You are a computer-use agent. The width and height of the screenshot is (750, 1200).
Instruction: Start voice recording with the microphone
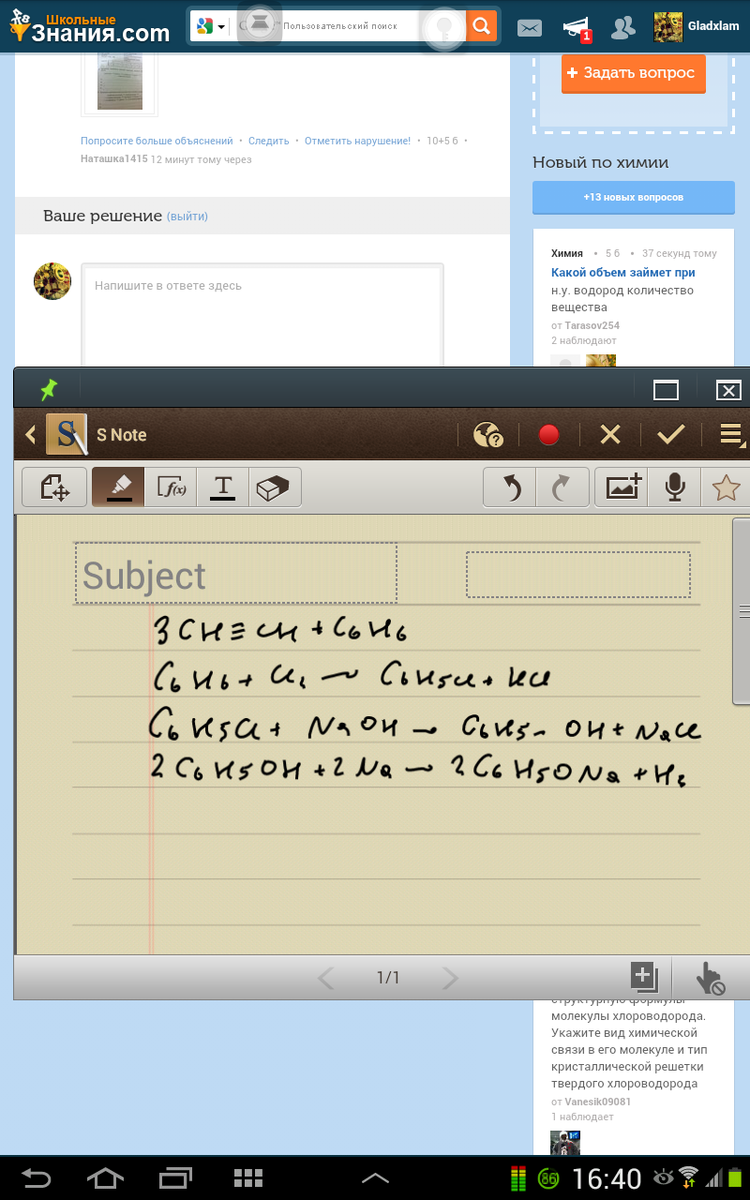(675, 487)
